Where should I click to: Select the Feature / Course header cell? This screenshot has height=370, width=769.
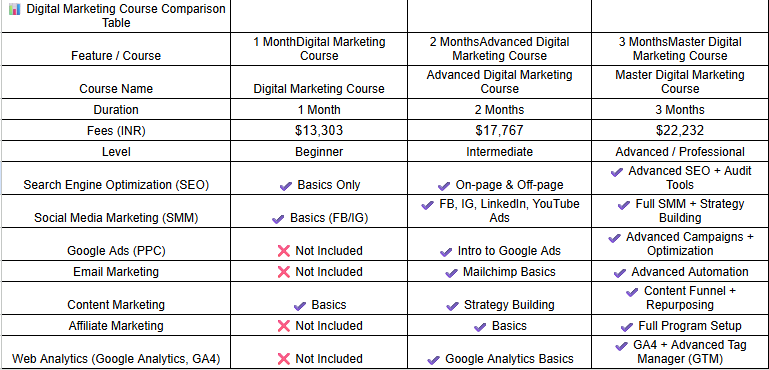[116, 49]
